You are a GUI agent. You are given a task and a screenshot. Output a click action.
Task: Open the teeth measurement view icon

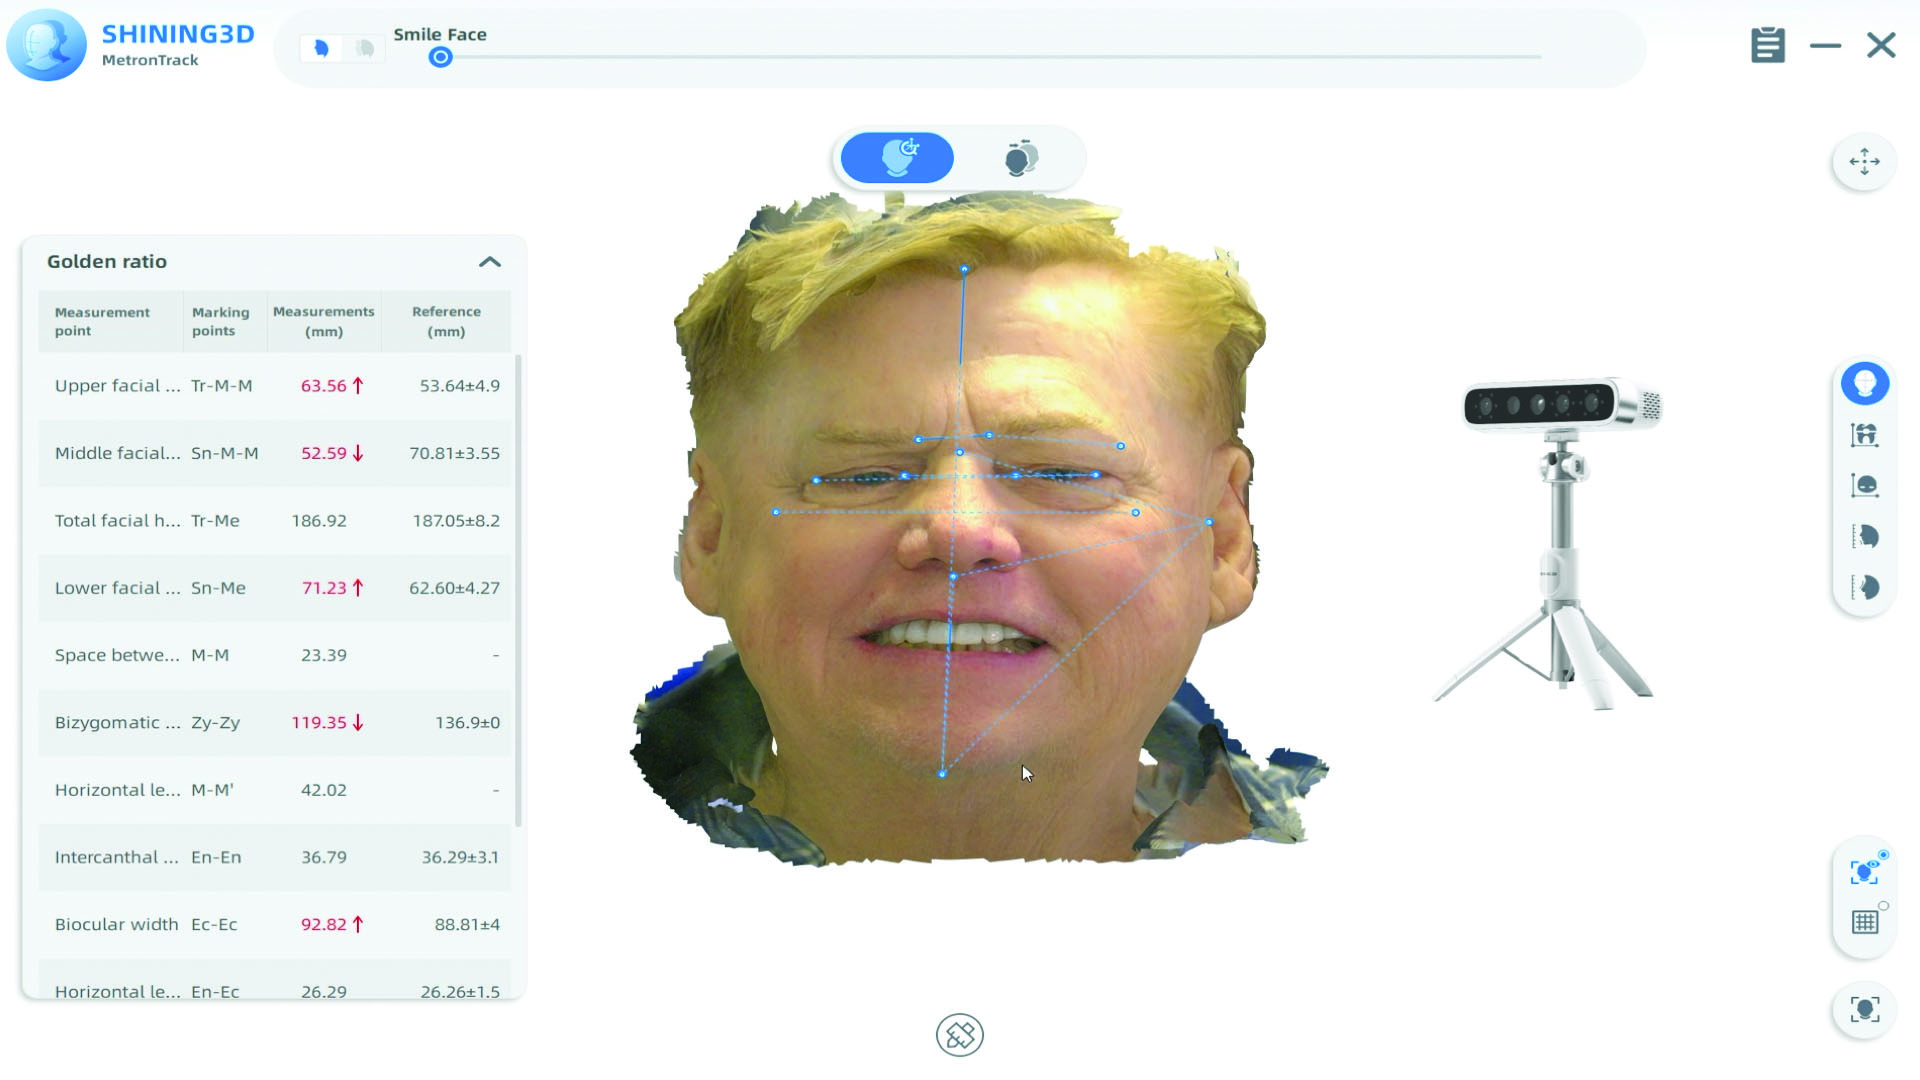click(x=1864, y=435)
